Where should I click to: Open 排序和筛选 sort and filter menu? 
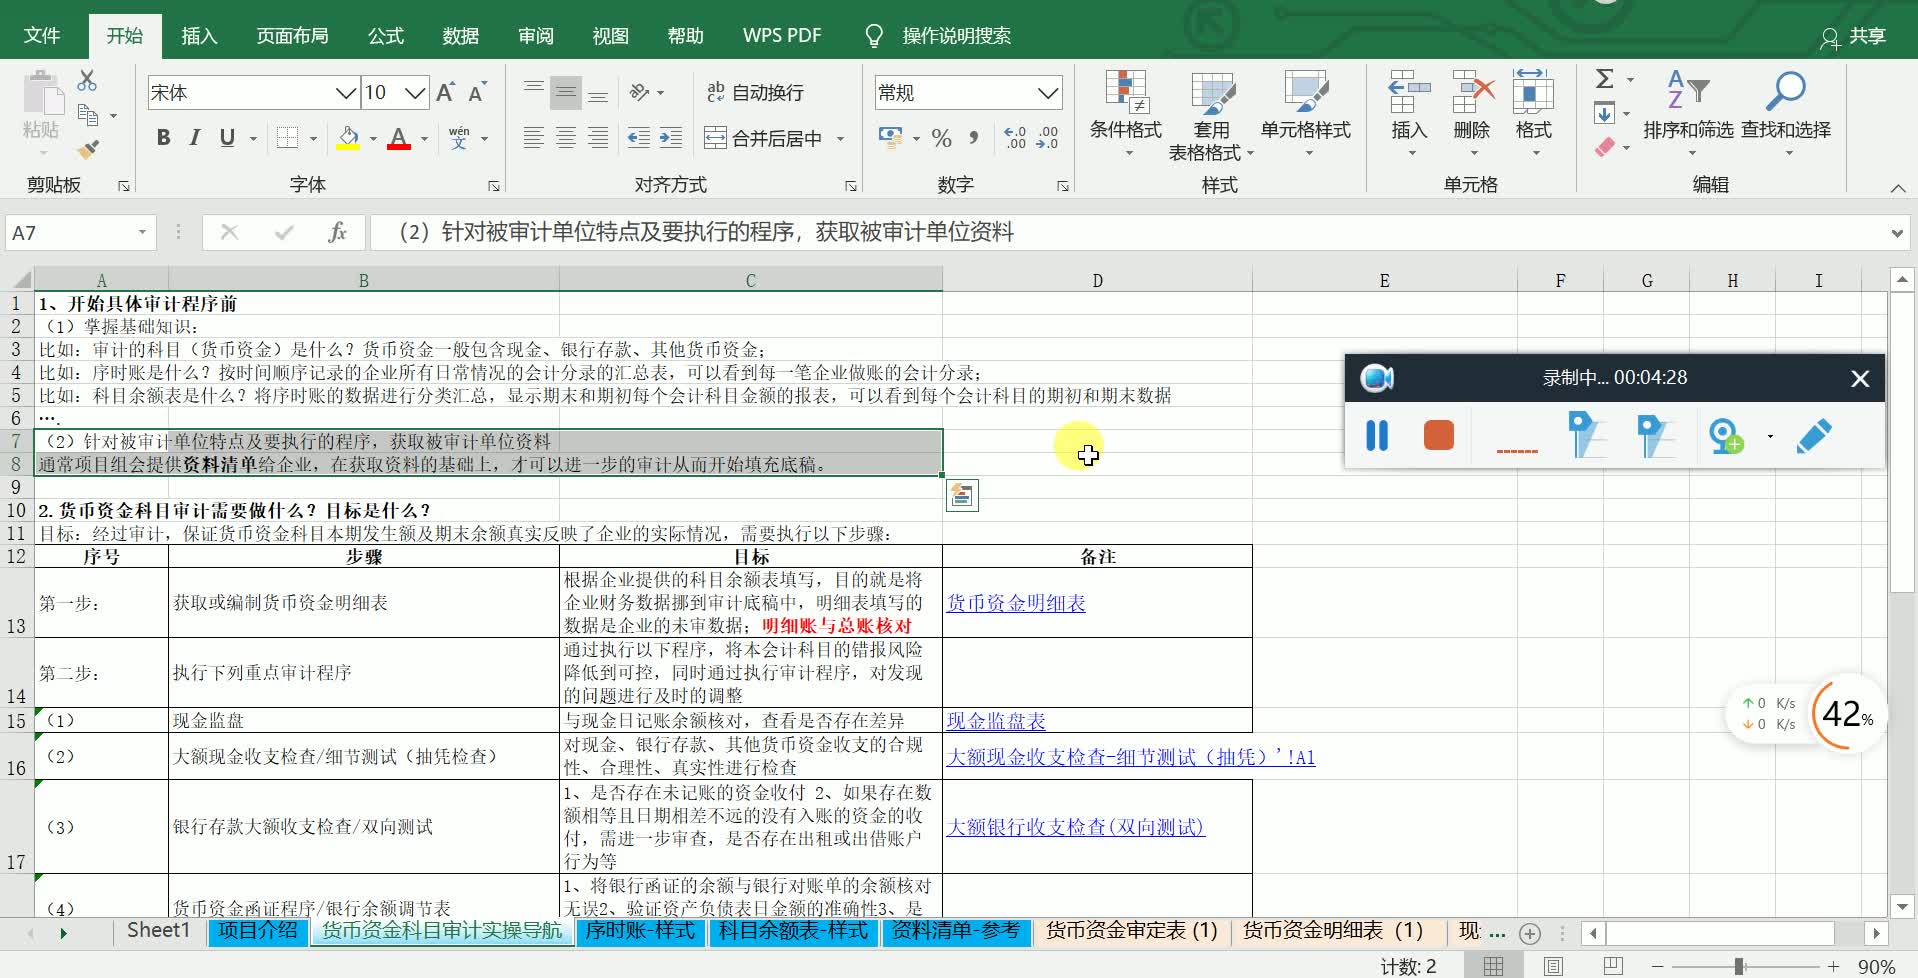[x=1688, y=115]
